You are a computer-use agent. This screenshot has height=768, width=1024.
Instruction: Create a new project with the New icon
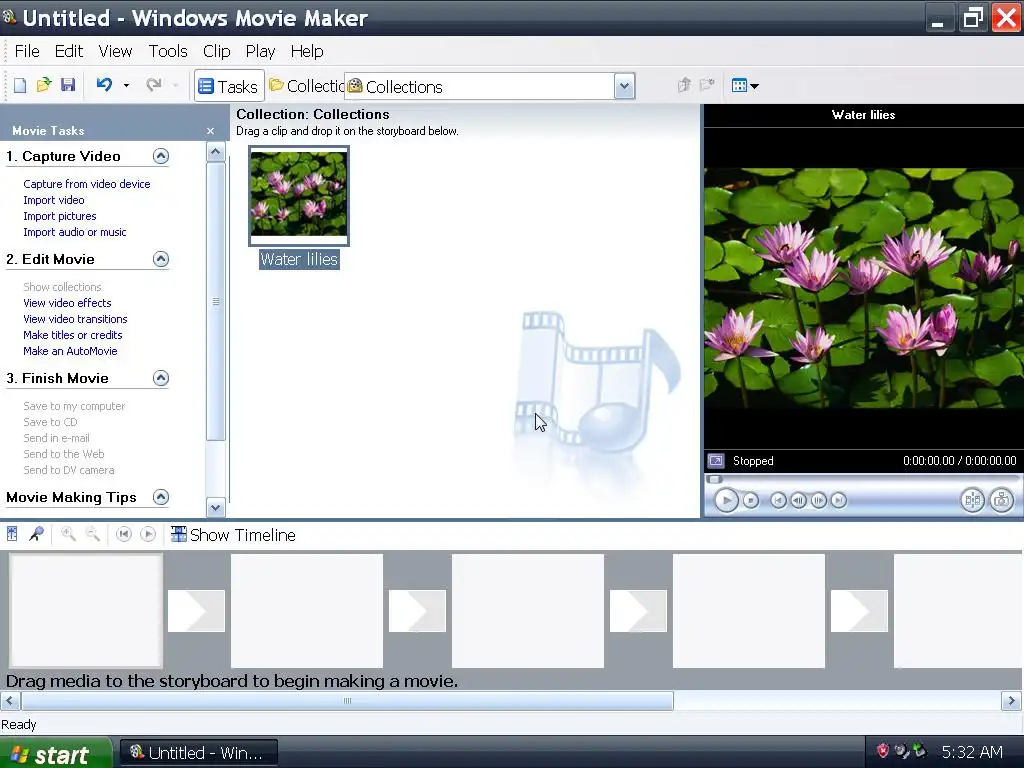(x=20, y=86)
